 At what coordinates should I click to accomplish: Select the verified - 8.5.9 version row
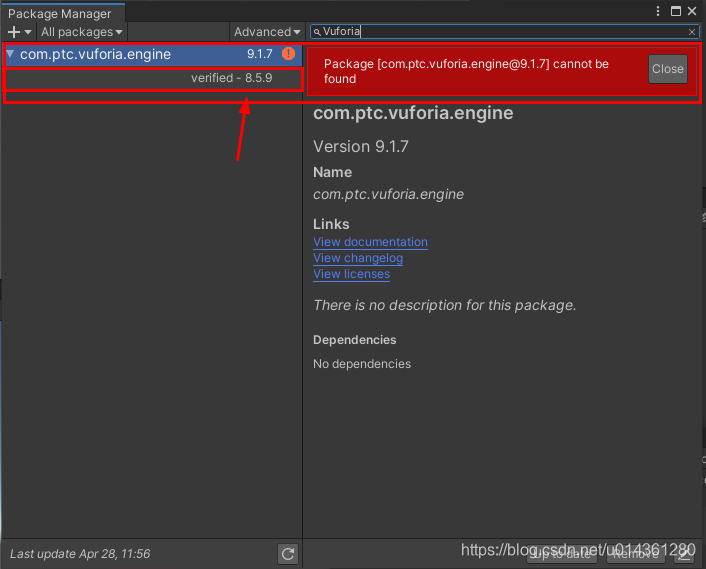(x=153, y=78)
